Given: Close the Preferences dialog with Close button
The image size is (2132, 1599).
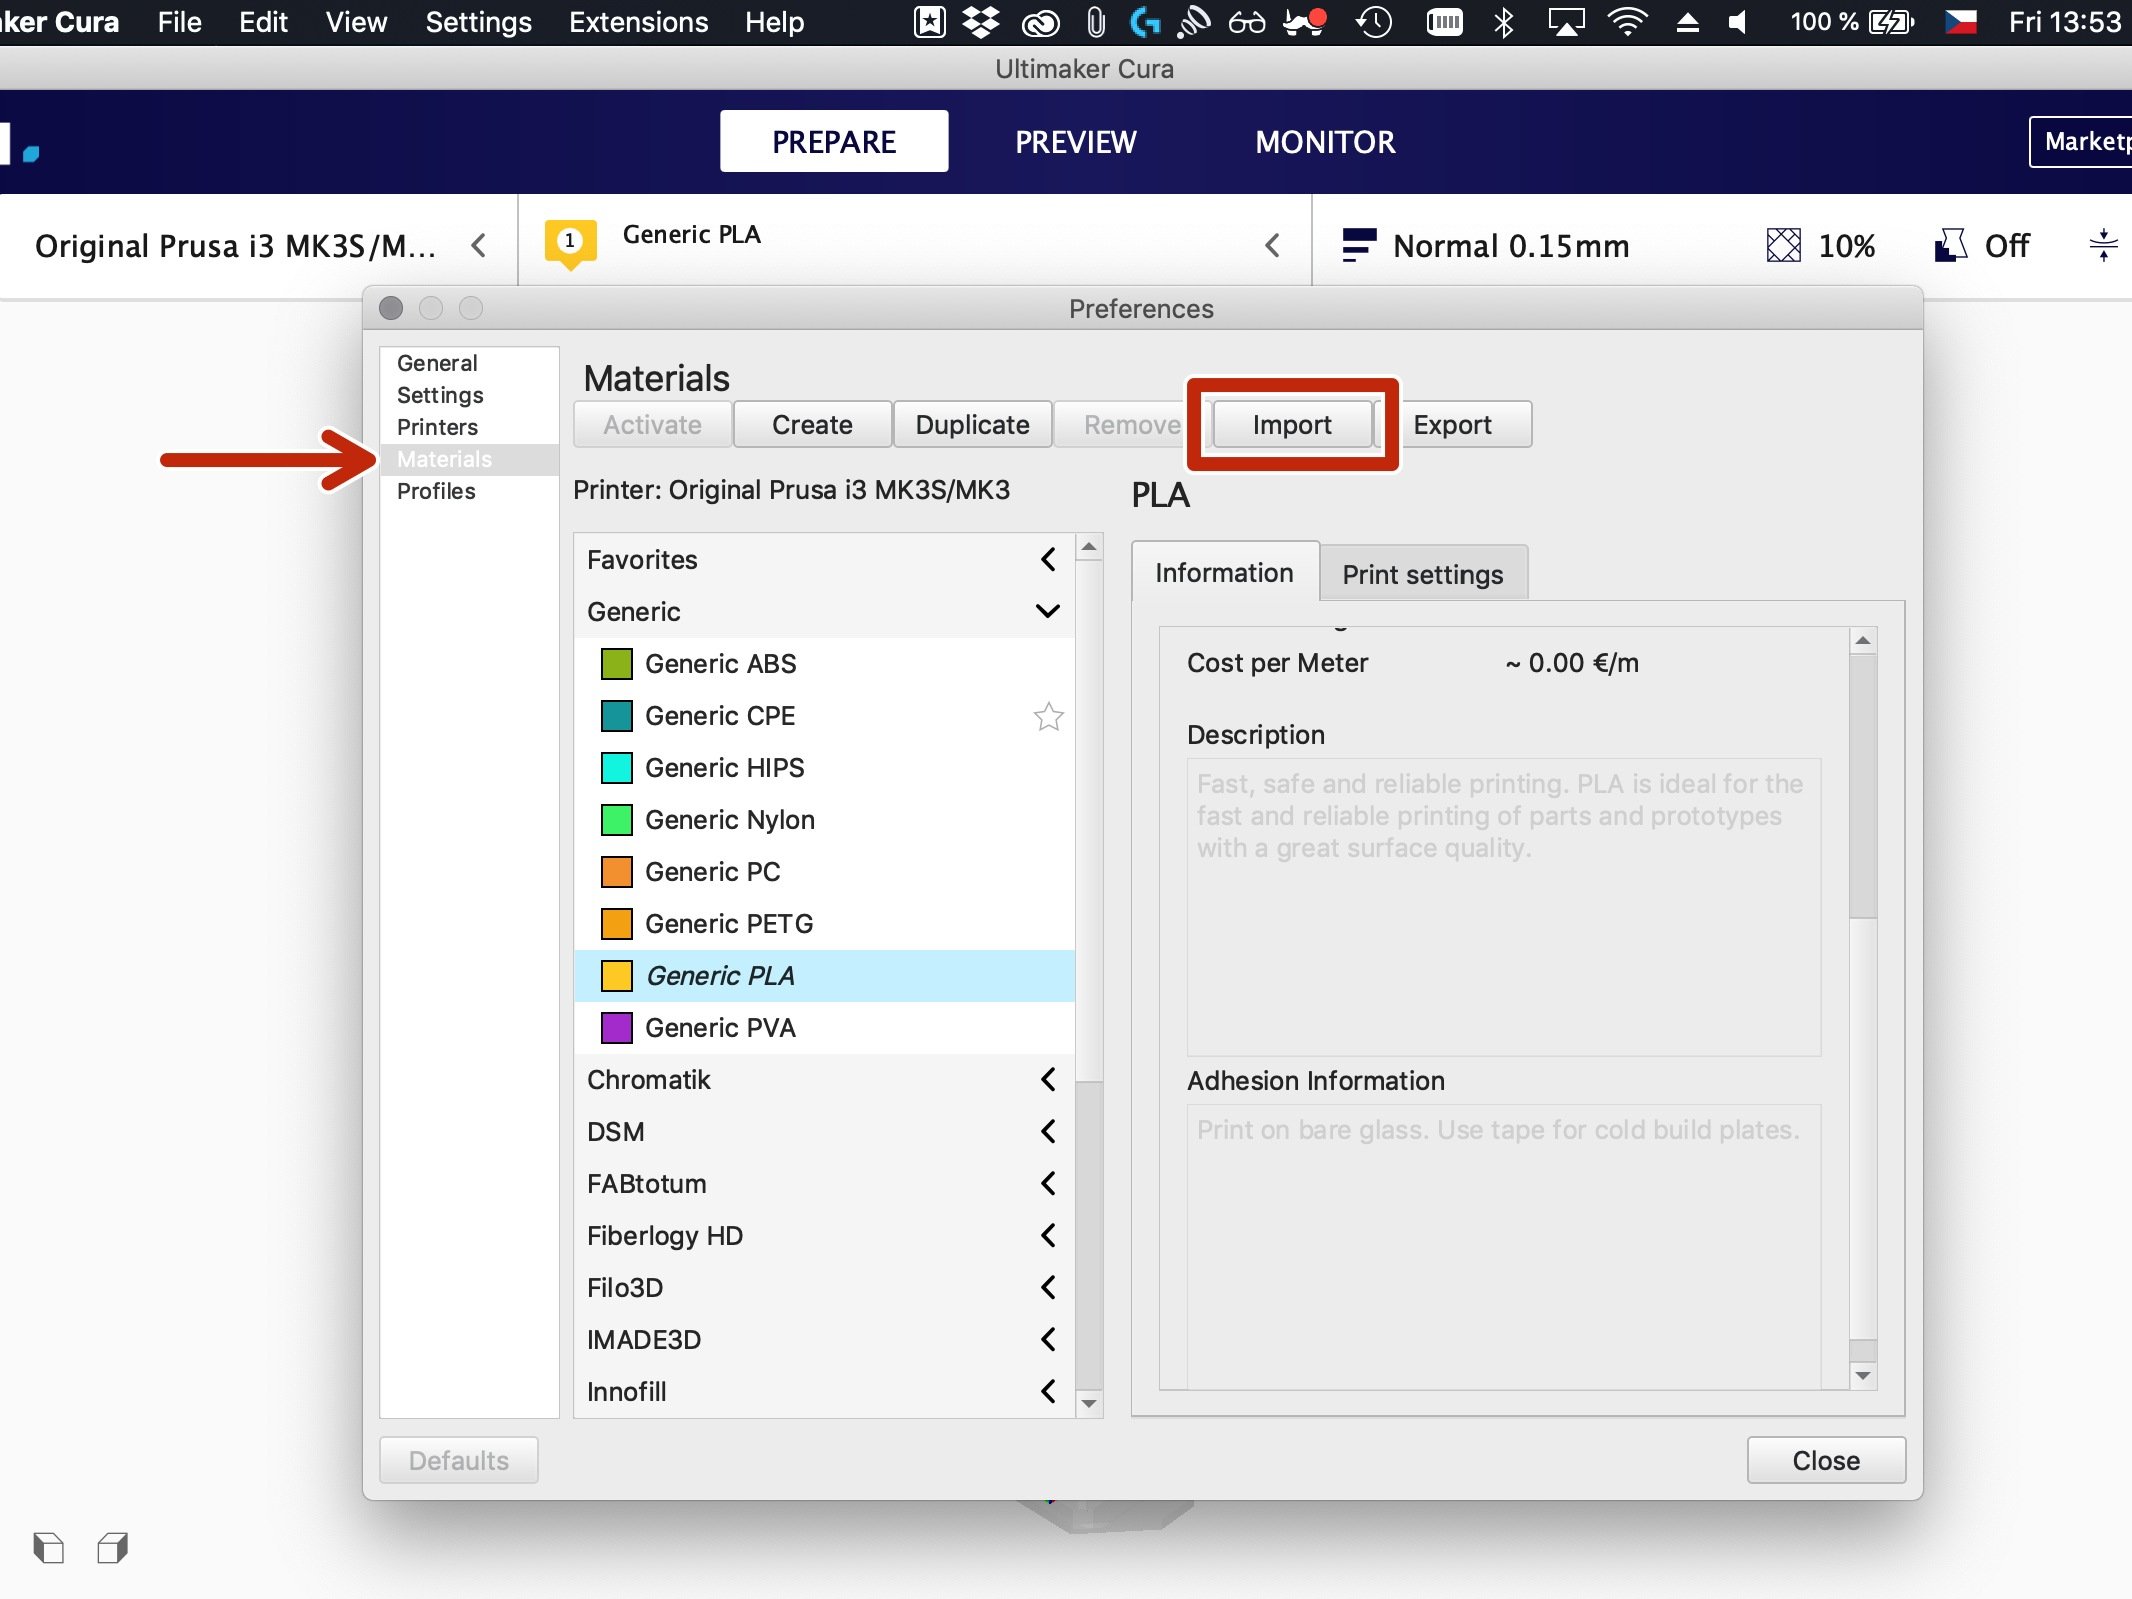Looking at the screenshot, I should [x=1826, y=1460].
